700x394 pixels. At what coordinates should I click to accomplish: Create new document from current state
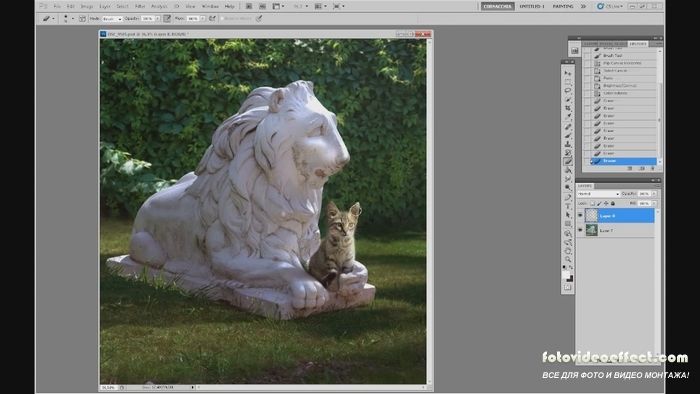click(x=630, y=169)
